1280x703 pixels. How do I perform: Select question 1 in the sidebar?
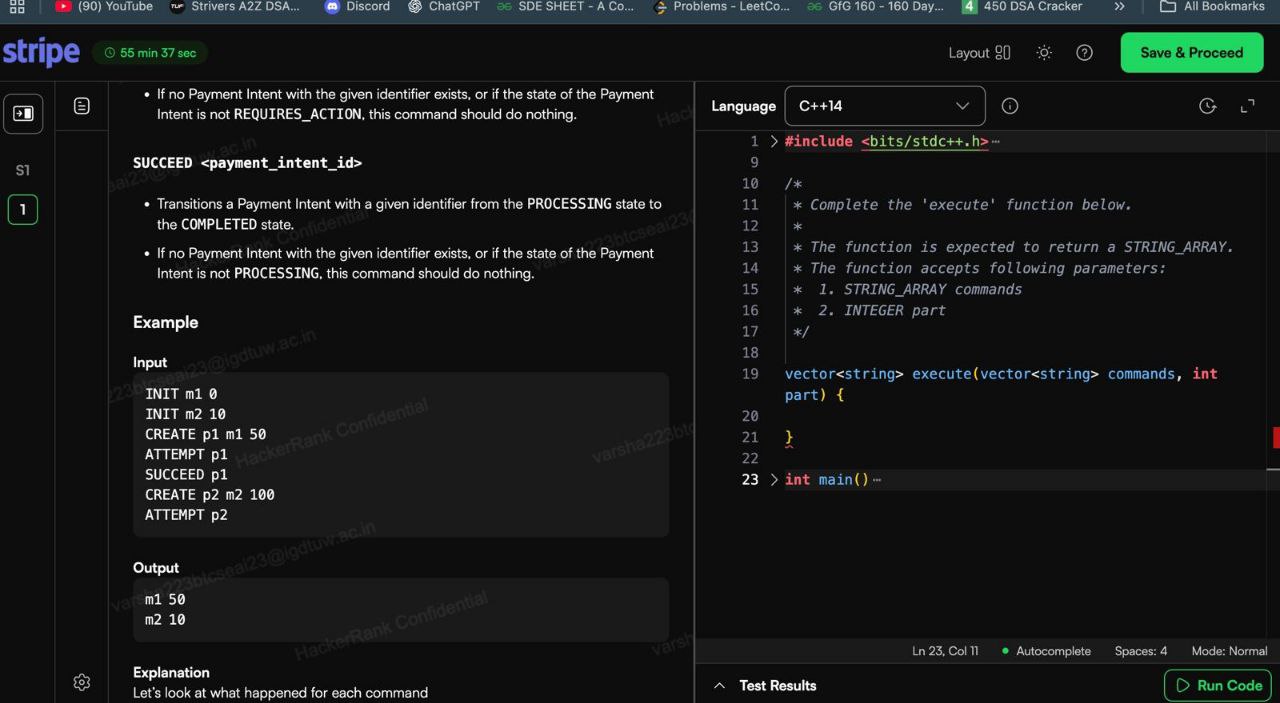click(23, 210)
